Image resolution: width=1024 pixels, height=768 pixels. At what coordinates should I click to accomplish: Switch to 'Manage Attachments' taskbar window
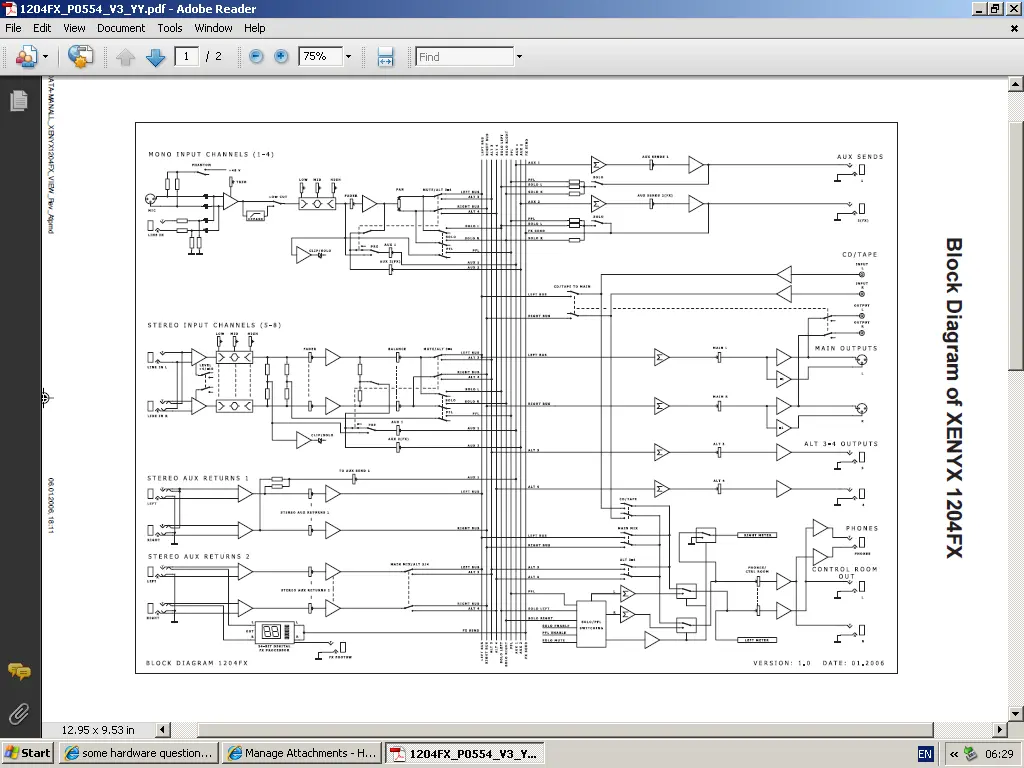tap(301, 754)
